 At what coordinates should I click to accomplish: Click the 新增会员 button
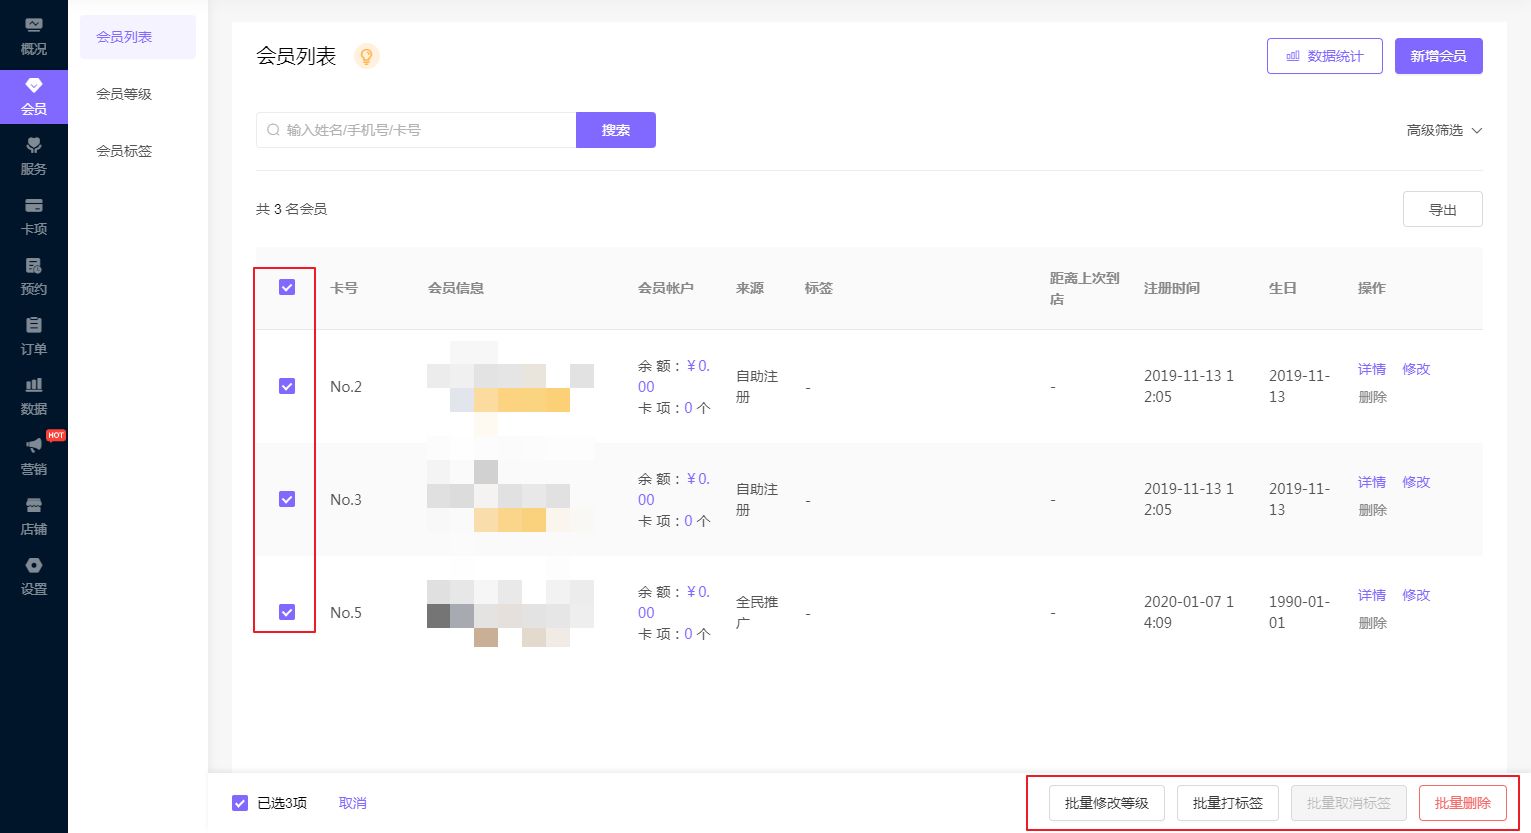[1439, 56]
